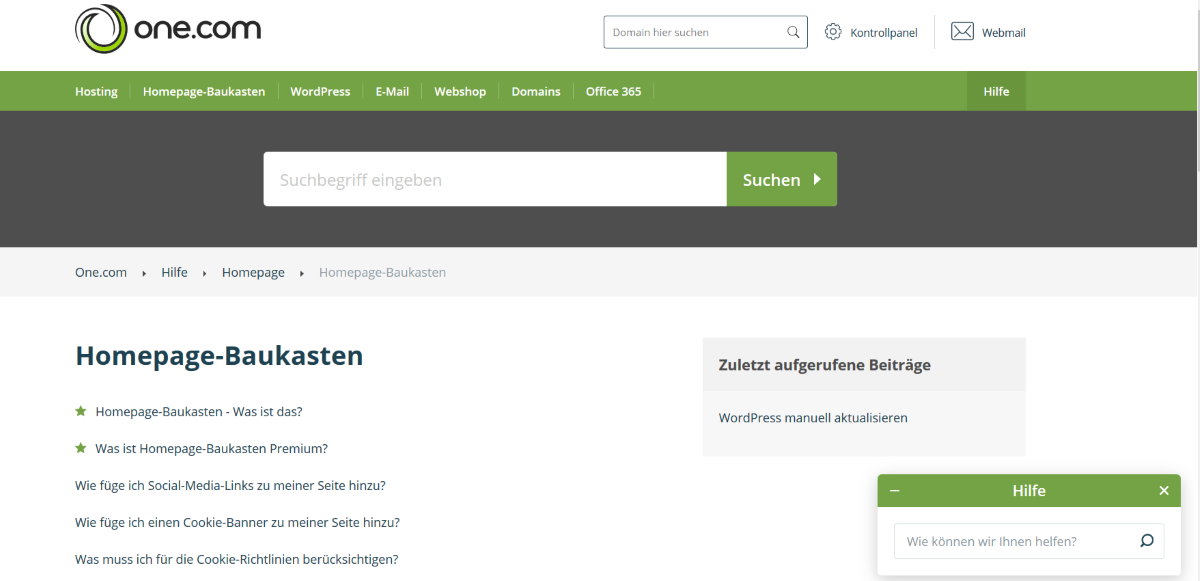The height and width of the screenshot is (581, 1200).
Task: Click the Kontrollpanel gear icon
Action: (x=833, y=32)
